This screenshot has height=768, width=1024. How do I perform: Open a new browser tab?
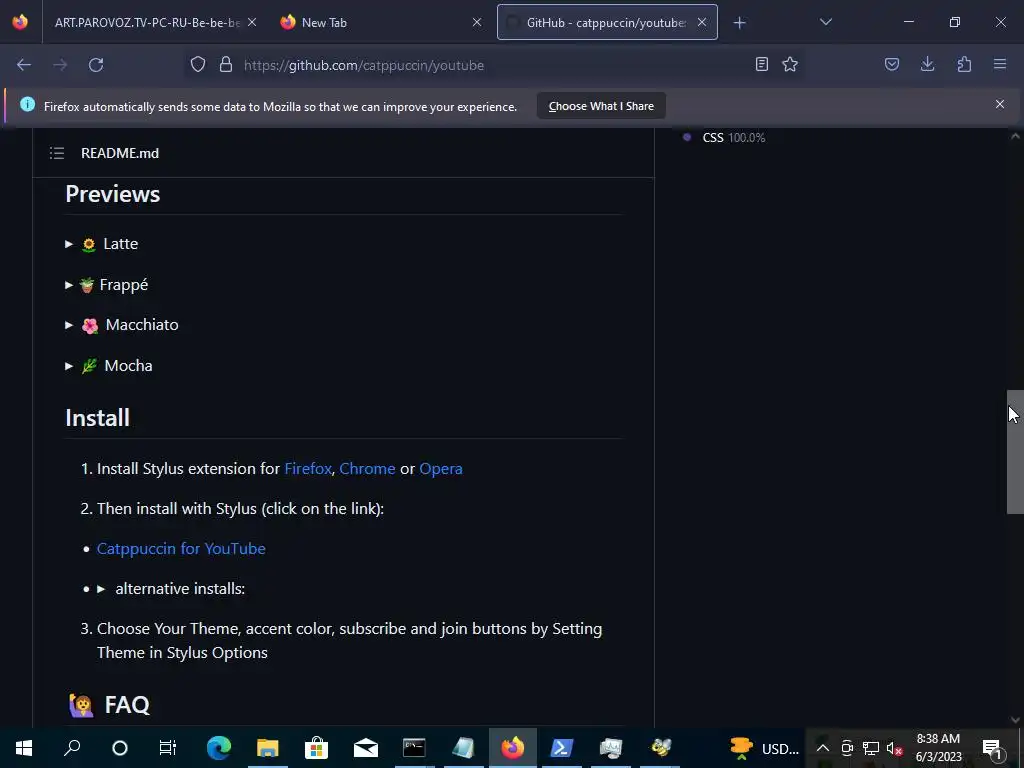[739, 23]
